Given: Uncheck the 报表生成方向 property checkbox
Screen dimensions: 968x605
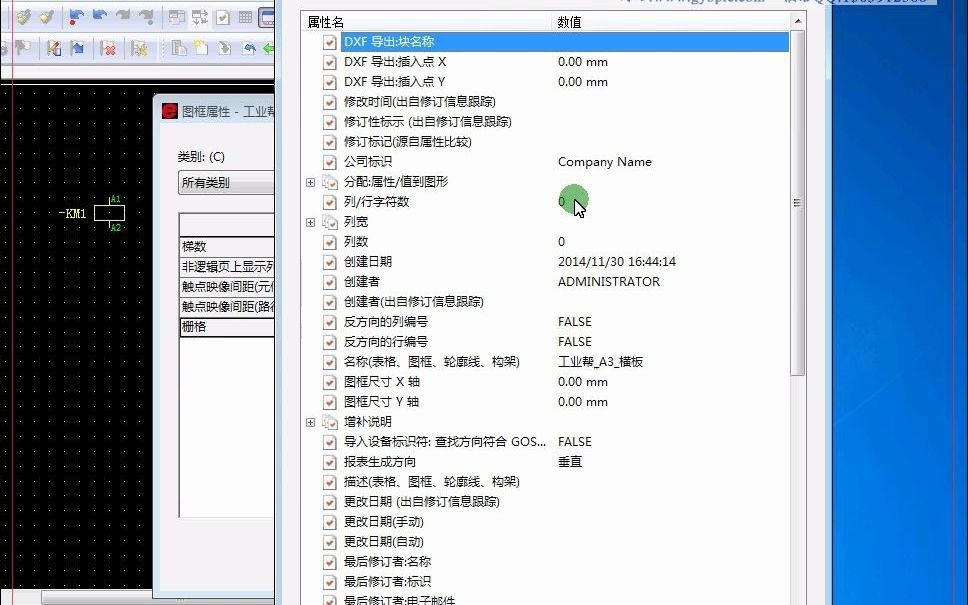Looking at the screenshot, I should point(330,461).
